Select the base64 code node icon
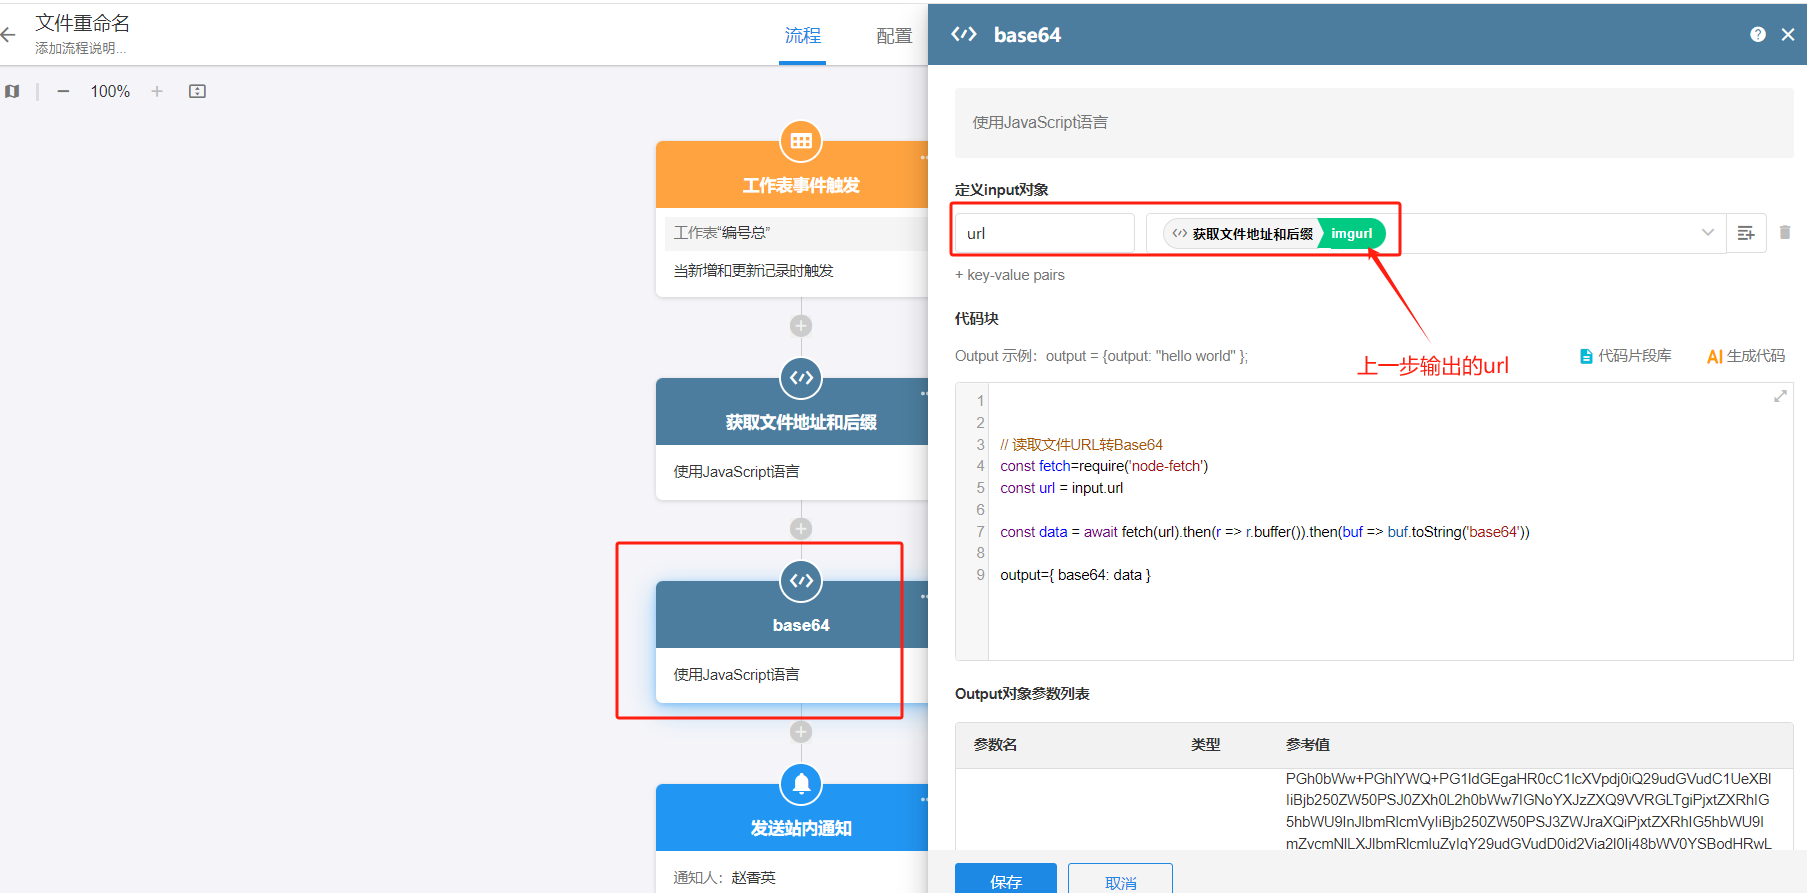The height and width of the screenshot is (893, 1807). click(x=801, y=581)
